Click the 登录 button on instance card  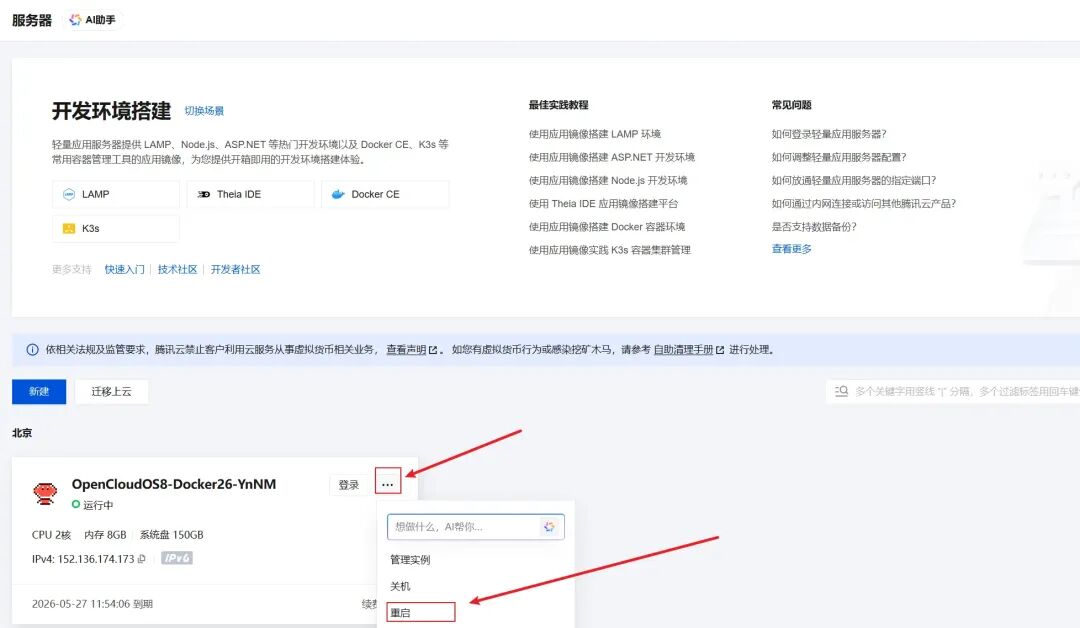click(349, 485)
